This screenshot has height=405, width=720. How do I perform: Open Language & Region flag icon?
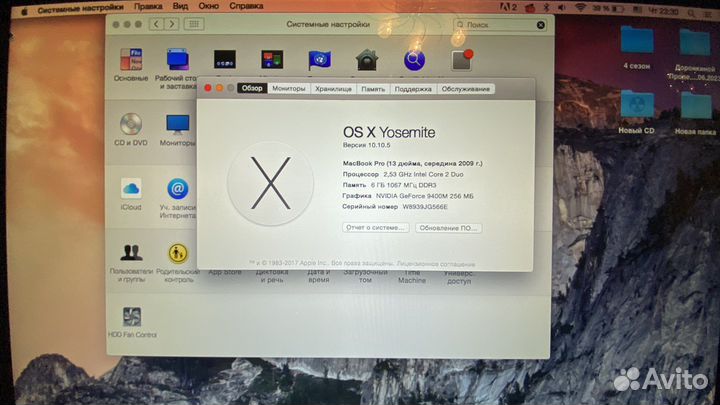[320, 60]
